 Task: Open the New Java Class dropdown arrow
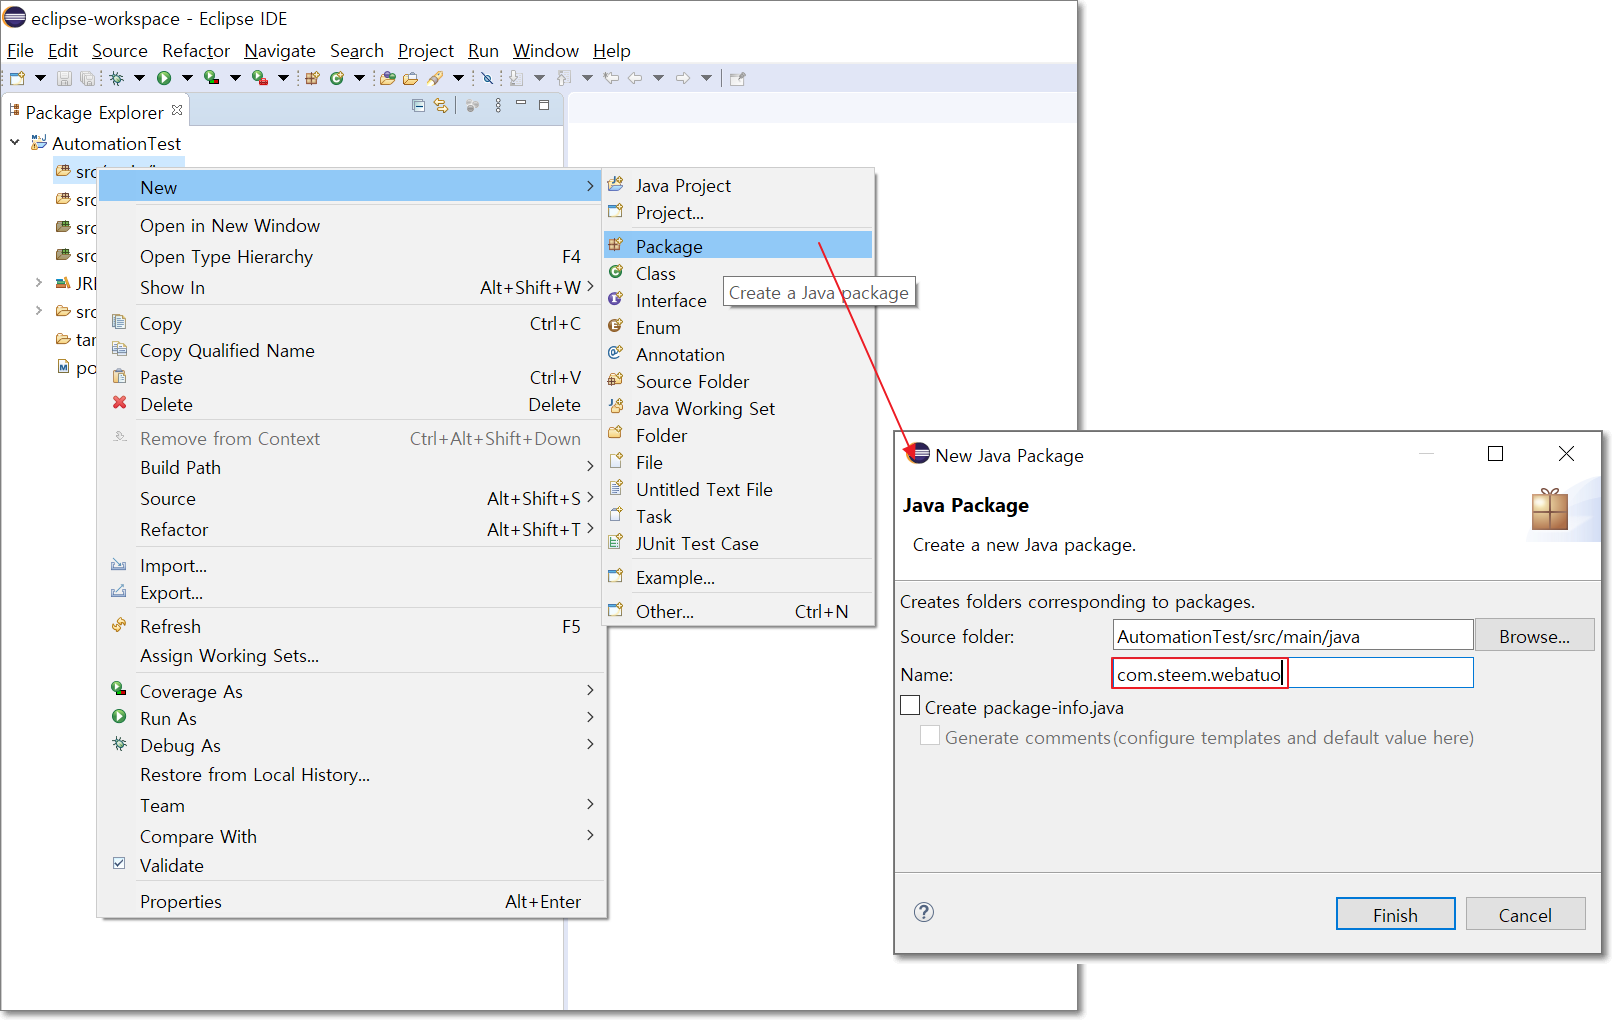coord(359,78)
